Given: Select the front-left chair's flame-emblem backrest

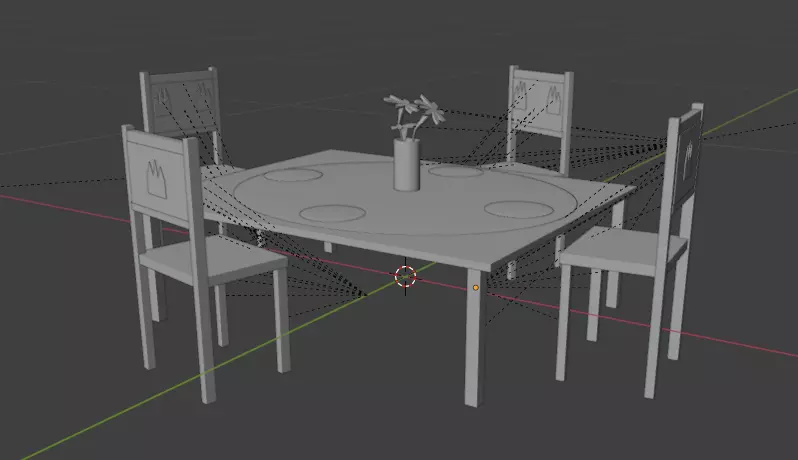Looking at the screenshot, I should [x=156, y=175].
